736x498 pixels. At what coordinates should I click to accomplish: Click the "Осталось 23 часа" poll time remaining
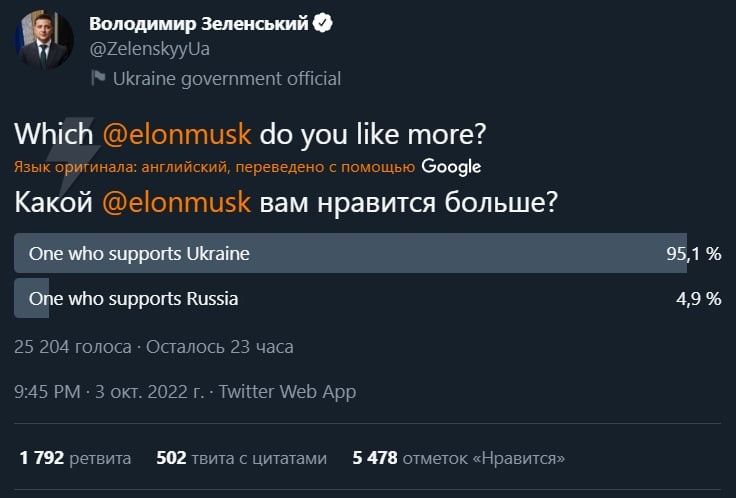click(x=220, y=347)
